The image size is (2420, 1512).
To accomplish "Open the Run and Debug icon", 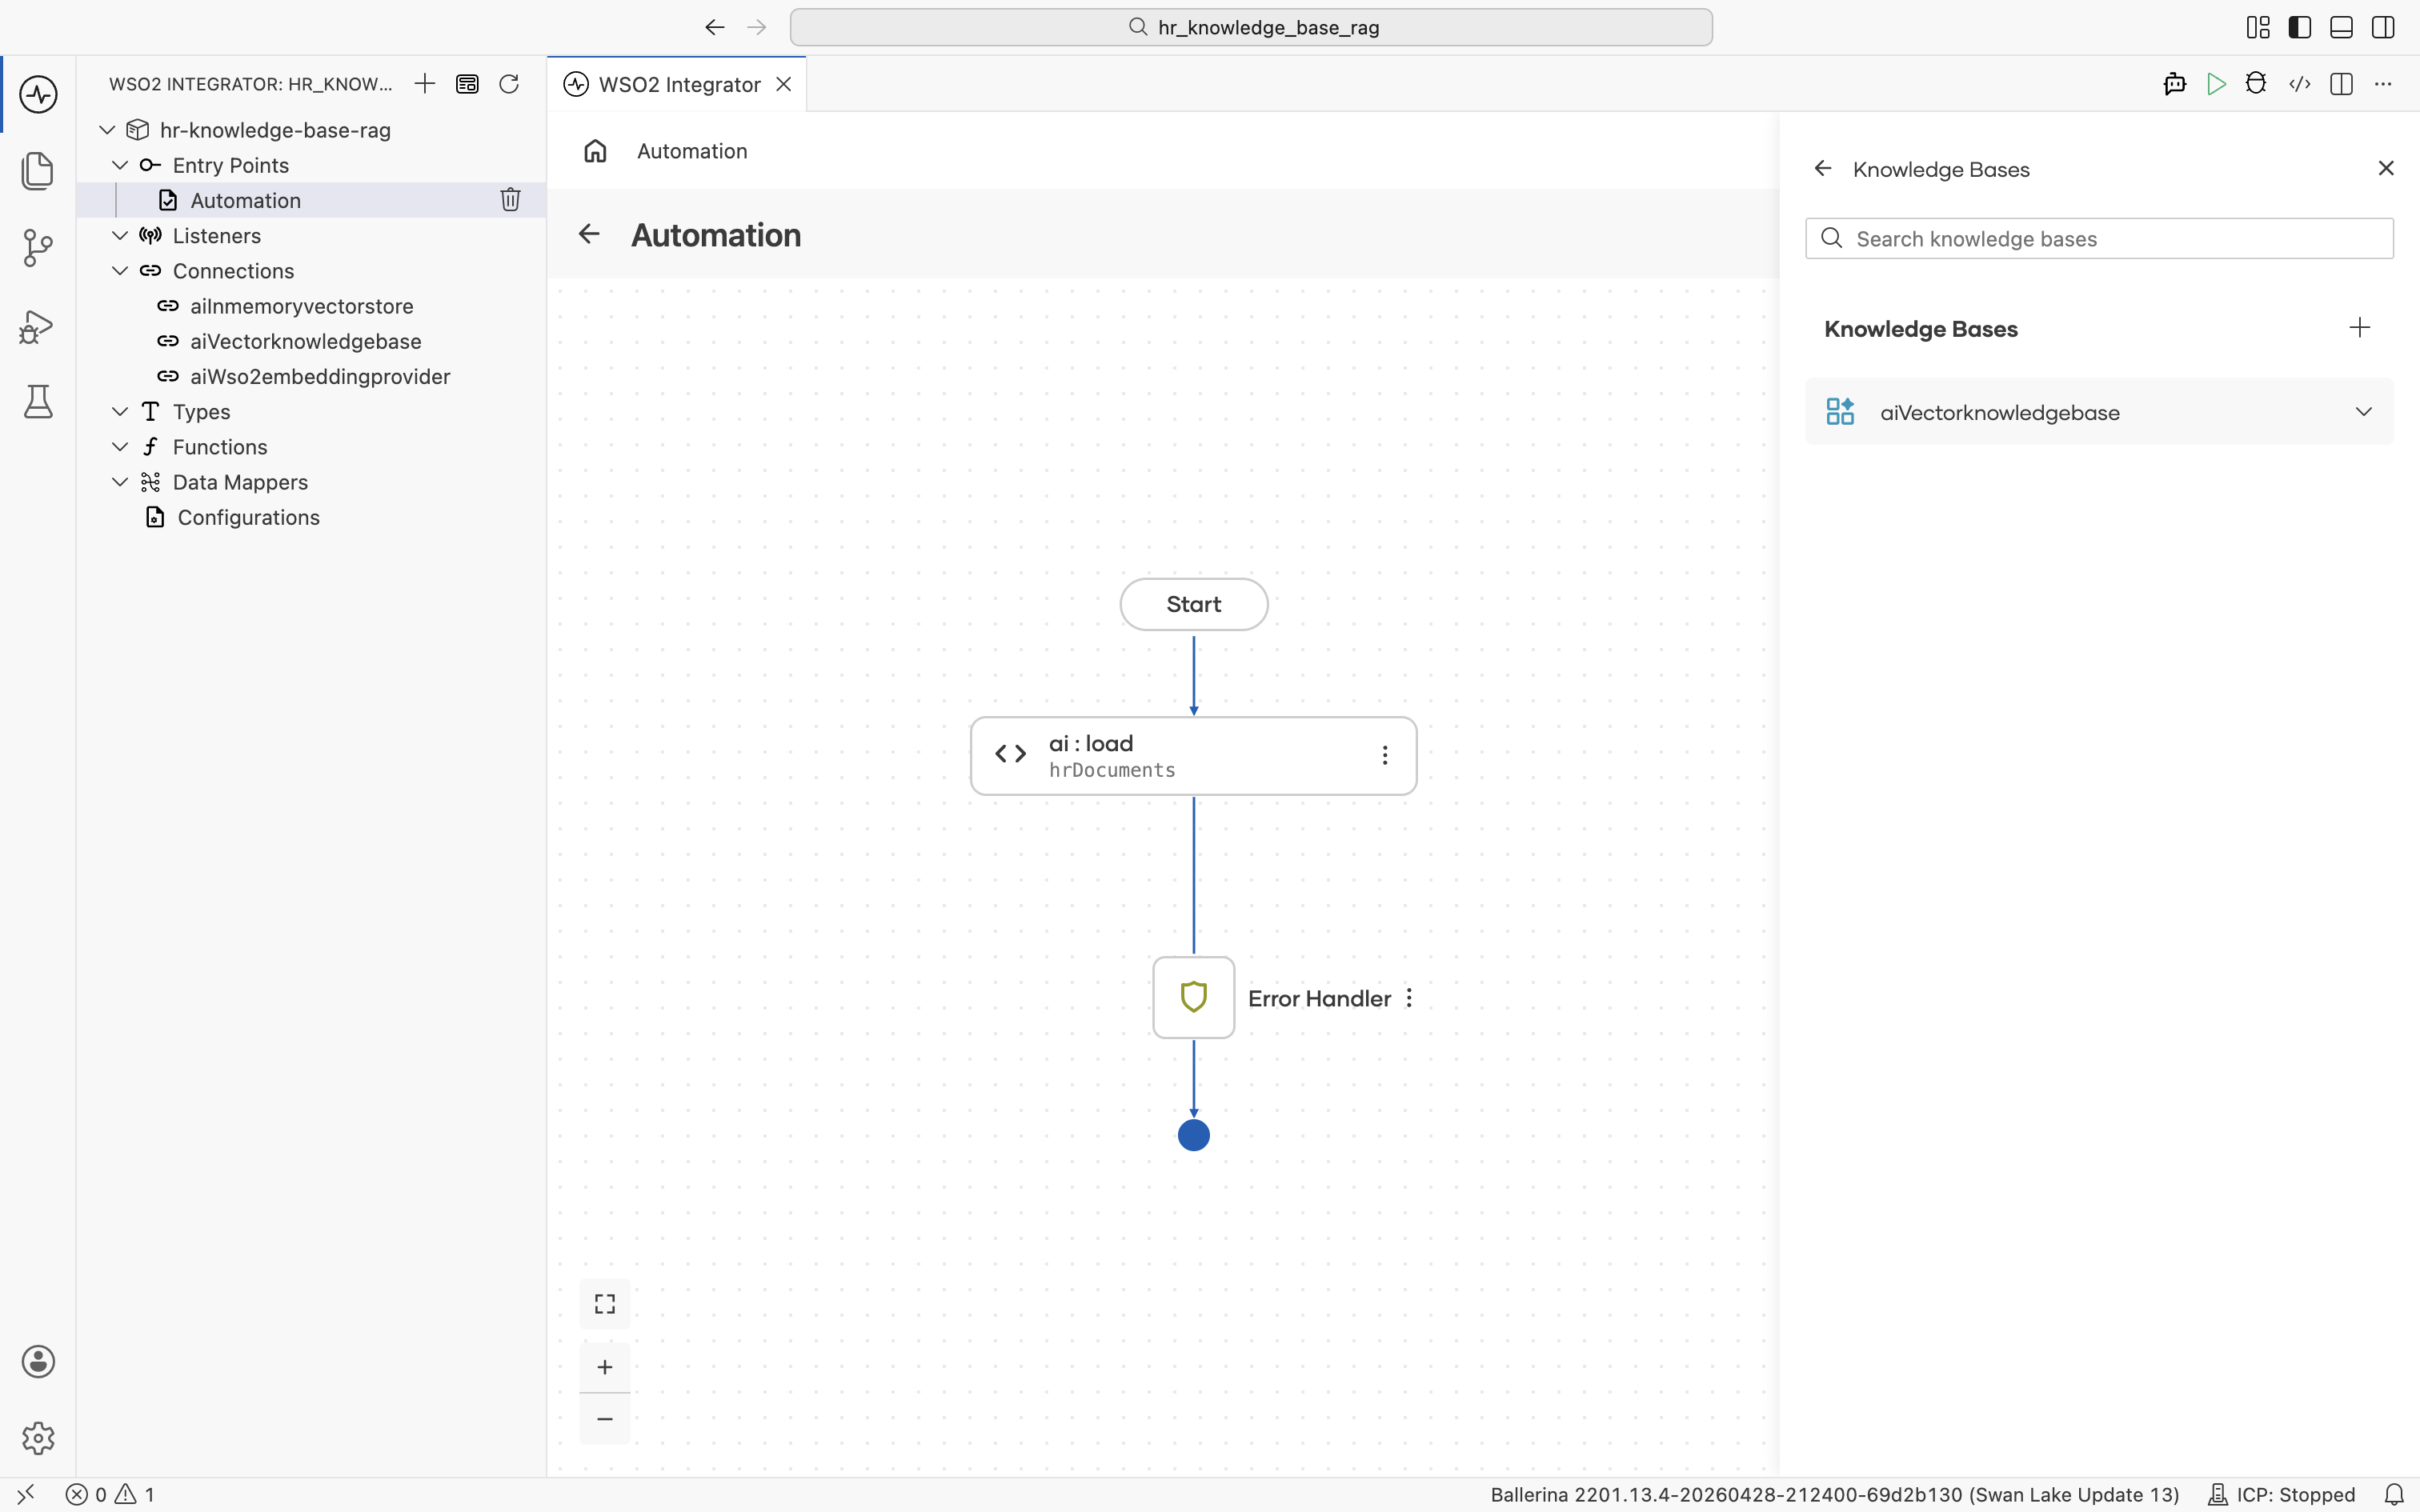I will click(x=38, y=326).
